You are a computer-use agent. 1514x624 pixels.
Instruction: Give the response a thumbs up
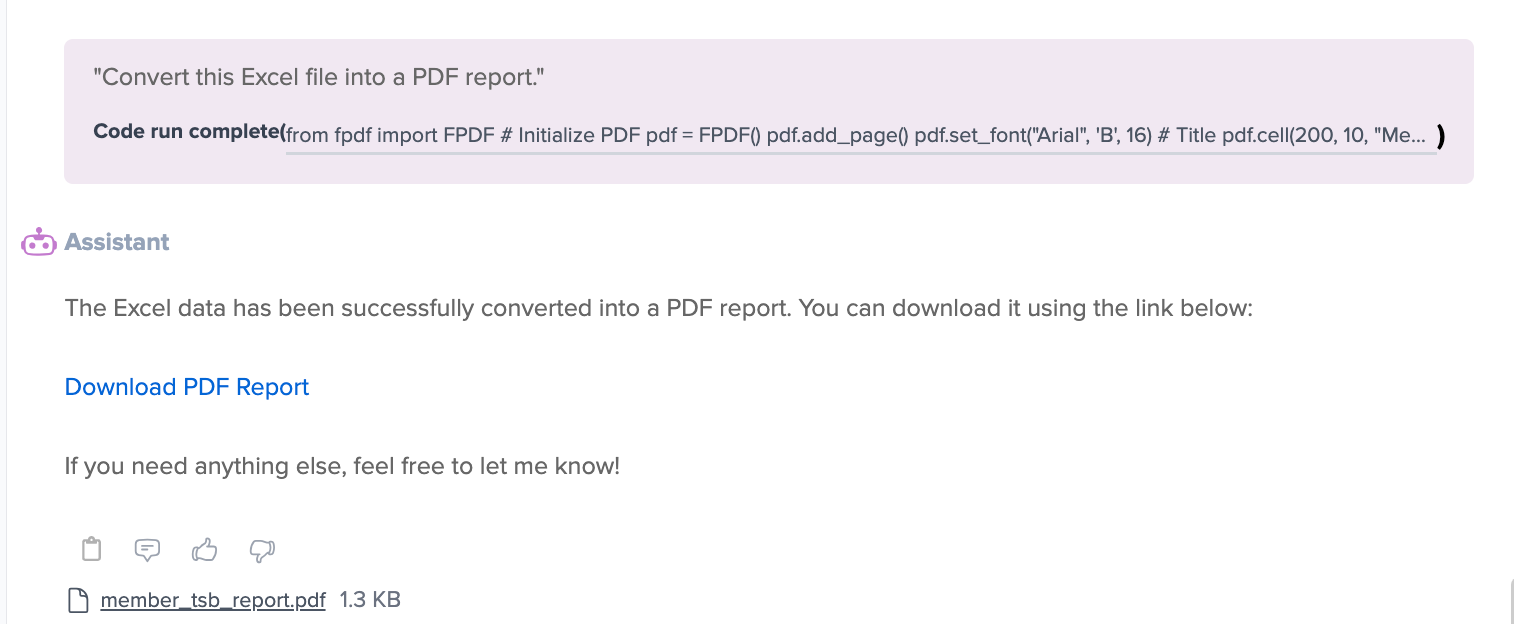click(204, 549)
